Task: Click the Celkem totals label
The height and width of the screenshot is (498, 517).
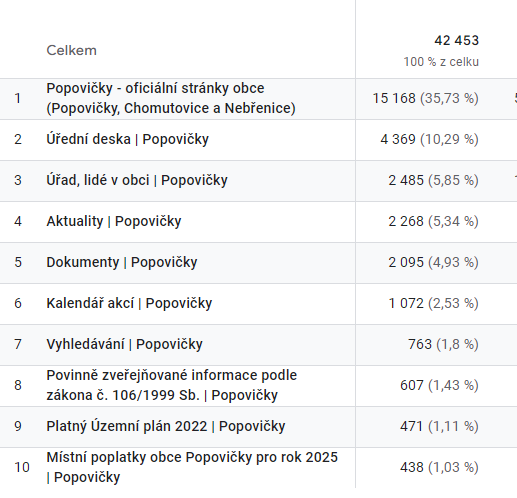Action: (71, 51)
